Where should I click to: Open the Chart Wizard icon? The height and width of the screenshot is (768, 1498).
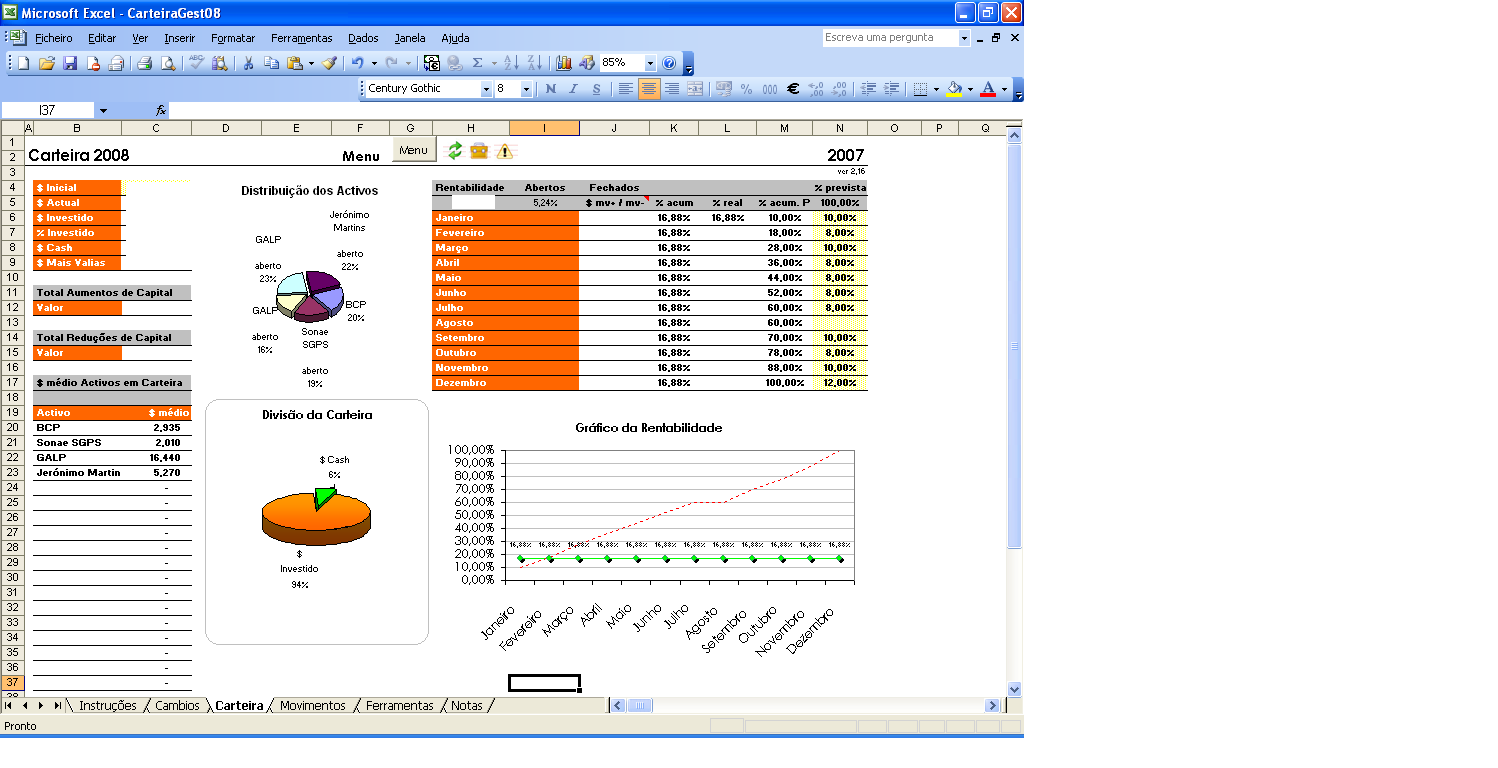[x=564, y=63]
